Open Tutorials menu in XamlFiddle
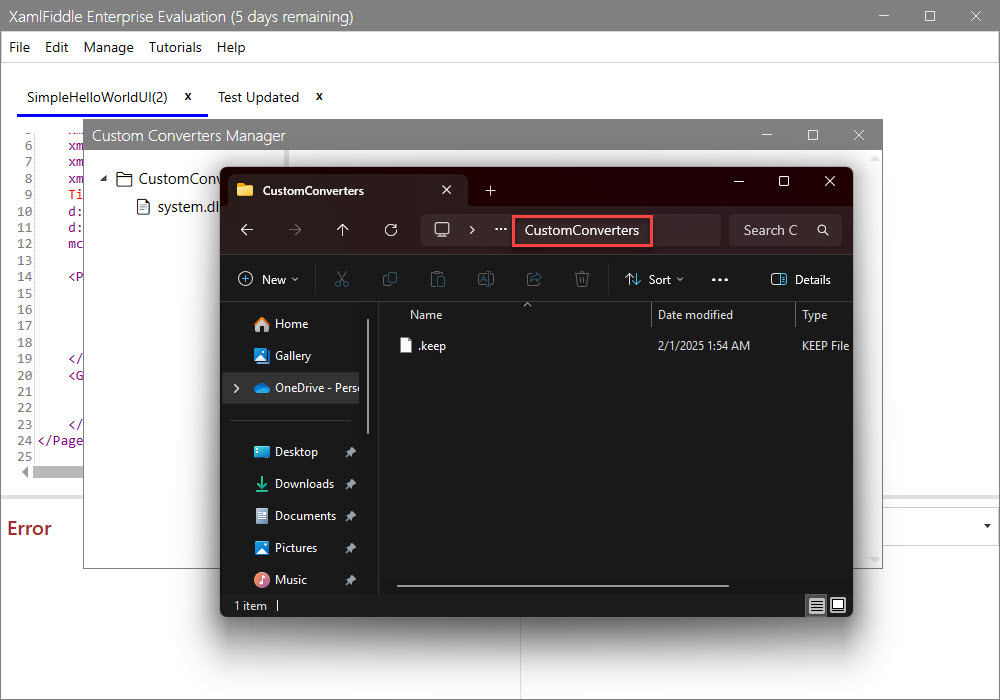This screenshot has width=1000, height=700. (x=175, y=47)
